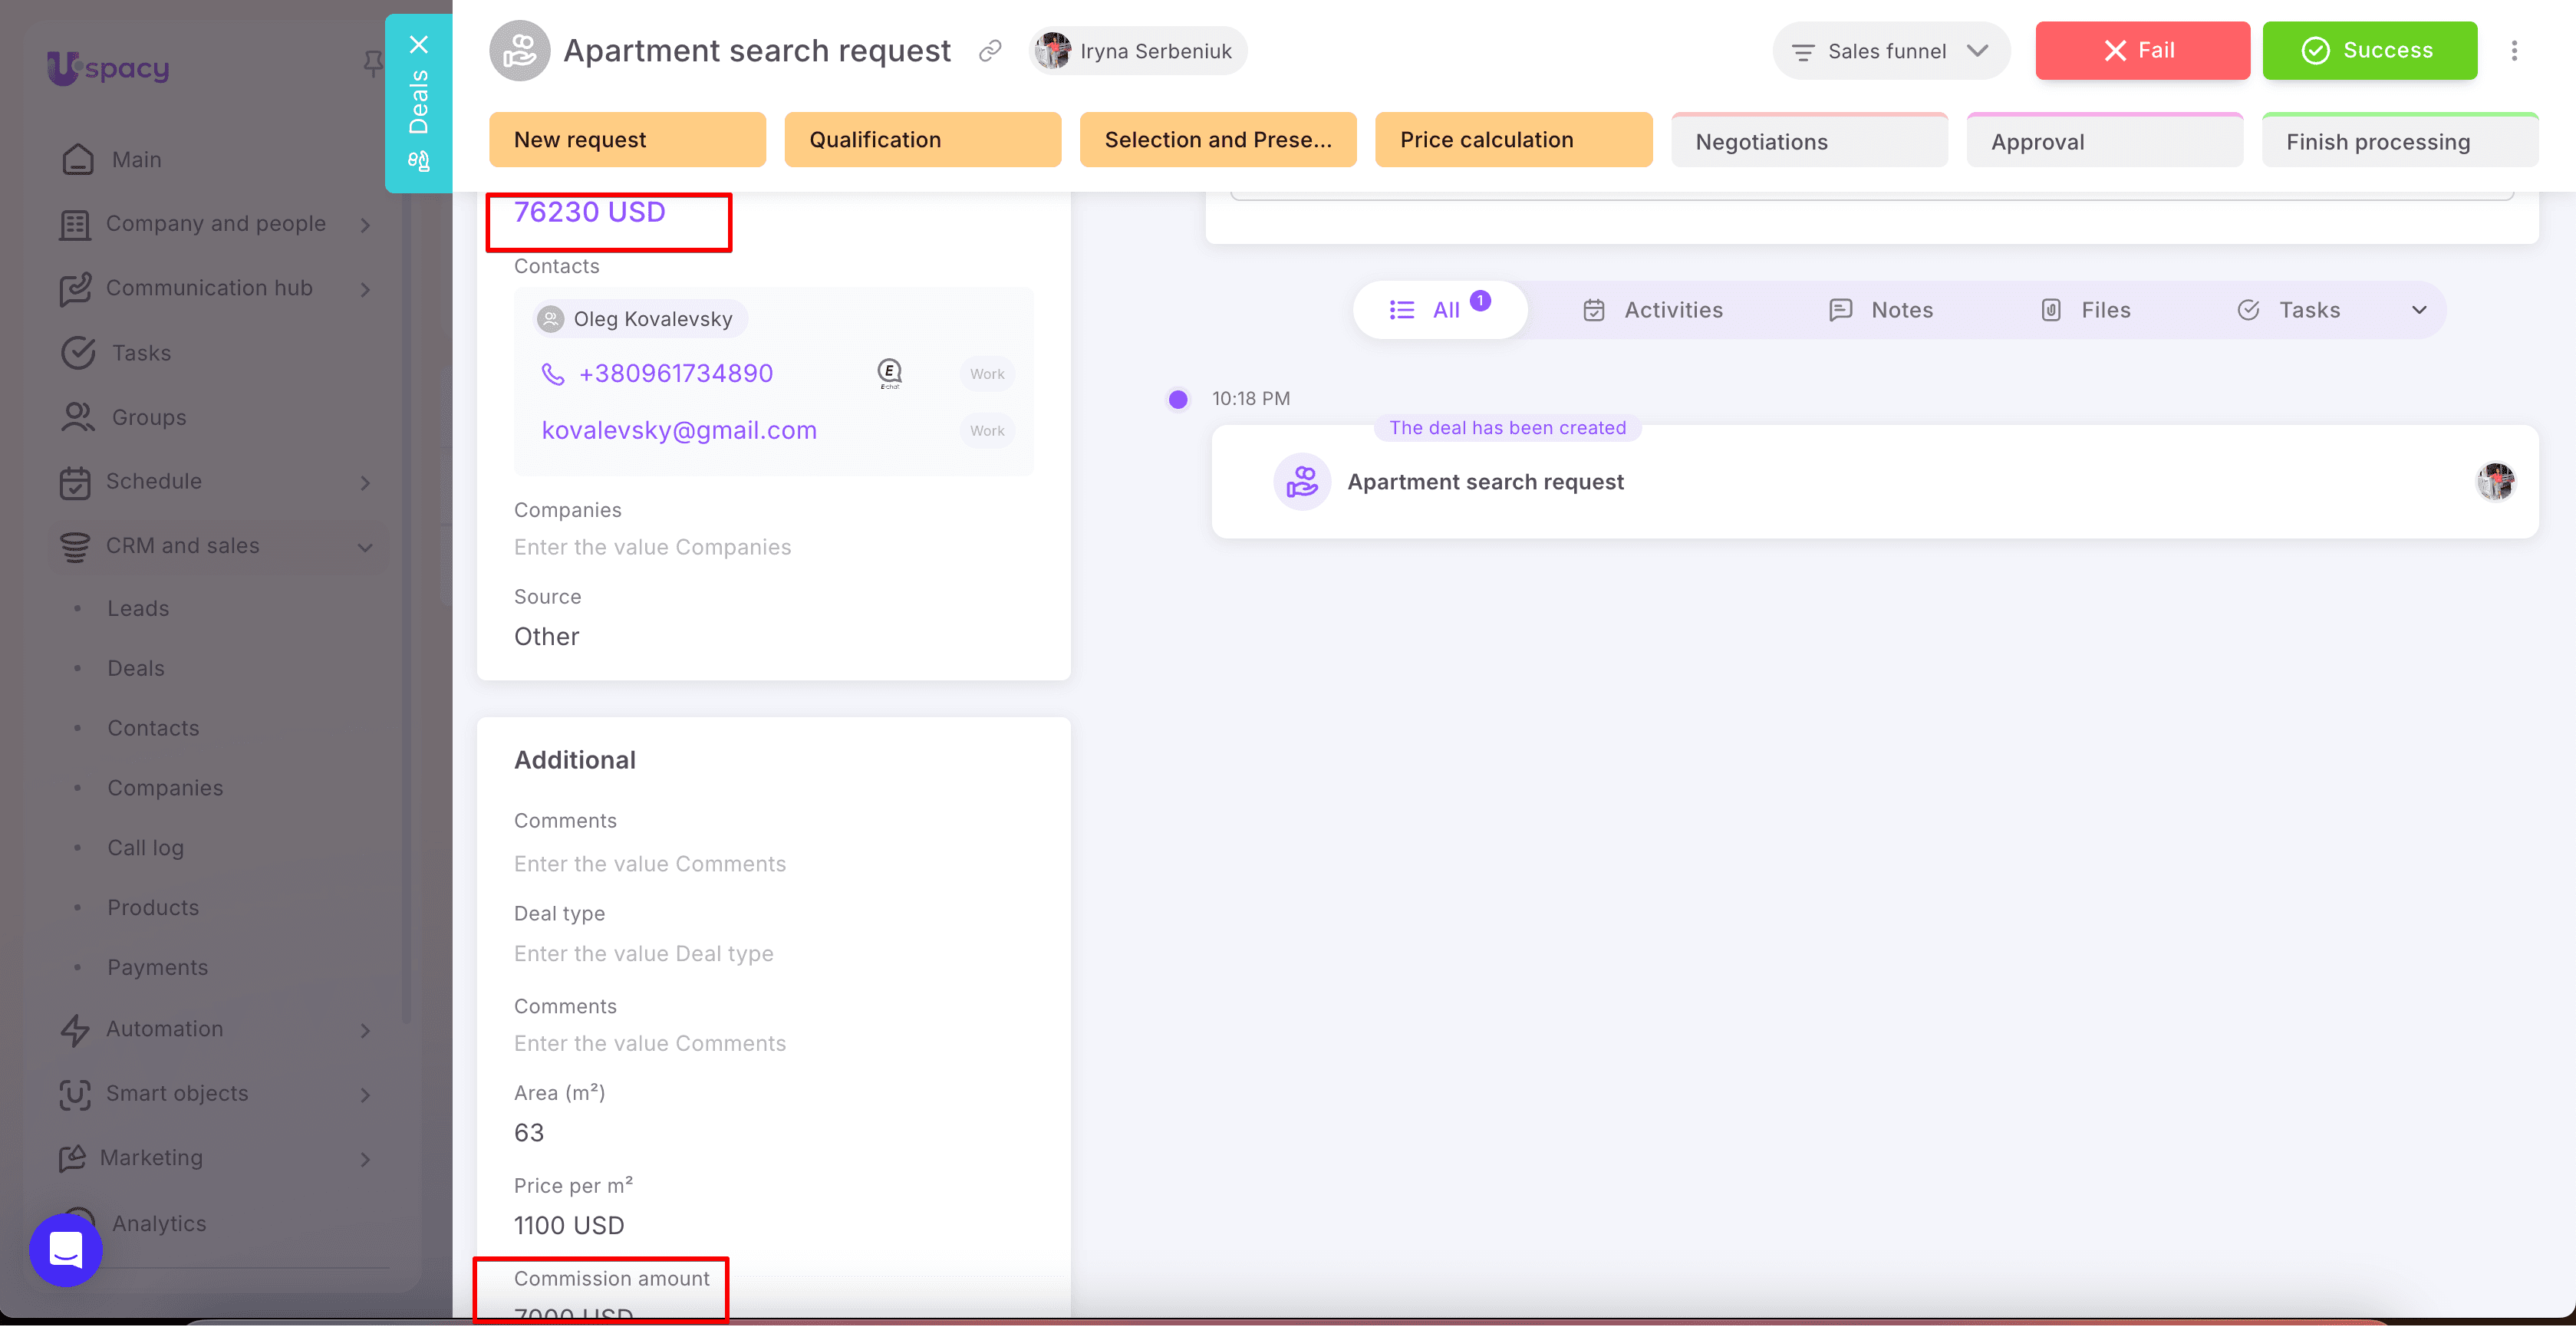Select the Negotiations stage

pos(1809,141)
